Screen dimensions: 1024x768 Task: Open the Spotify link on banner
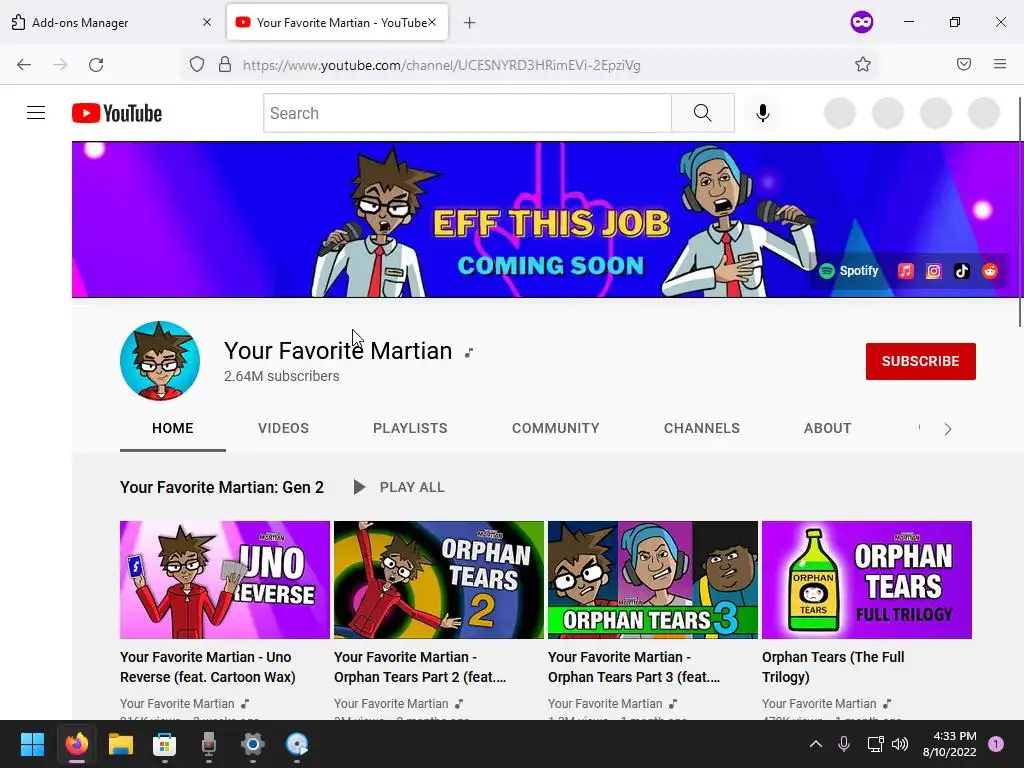click(849, 271)
